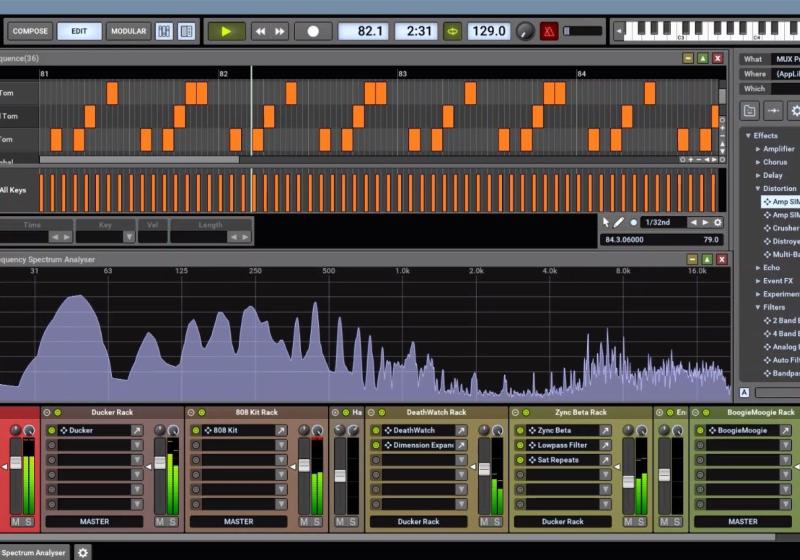Select the arrow pointer tool
The height and width of the screenshot is (560, 800).
pyautogui.click(x=606, y=222)
